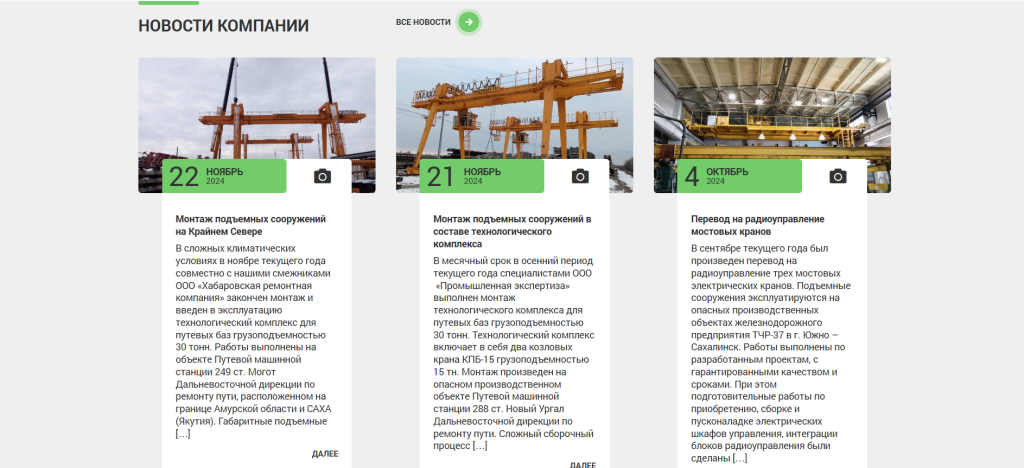Open the Крайний Север crane photo thumbnail
This screenshot has width=1024, height=468.
256,107
